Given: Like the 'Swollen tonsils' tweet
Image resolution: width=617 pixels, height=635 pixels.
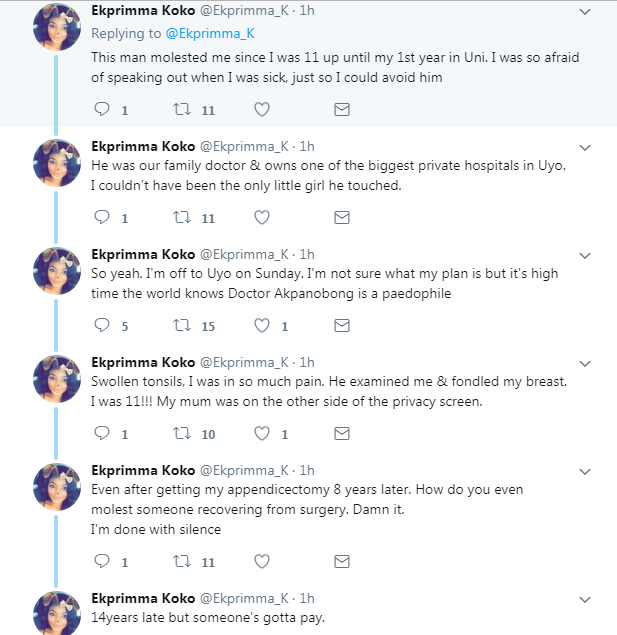Looking at the screenshot, I should [262, 432].
